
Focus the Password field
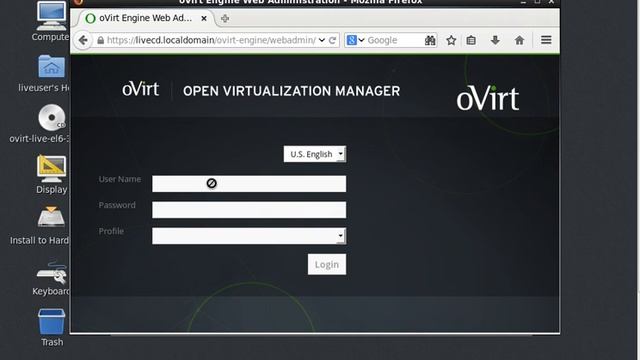pyautogui.click(x=249, y=210)
